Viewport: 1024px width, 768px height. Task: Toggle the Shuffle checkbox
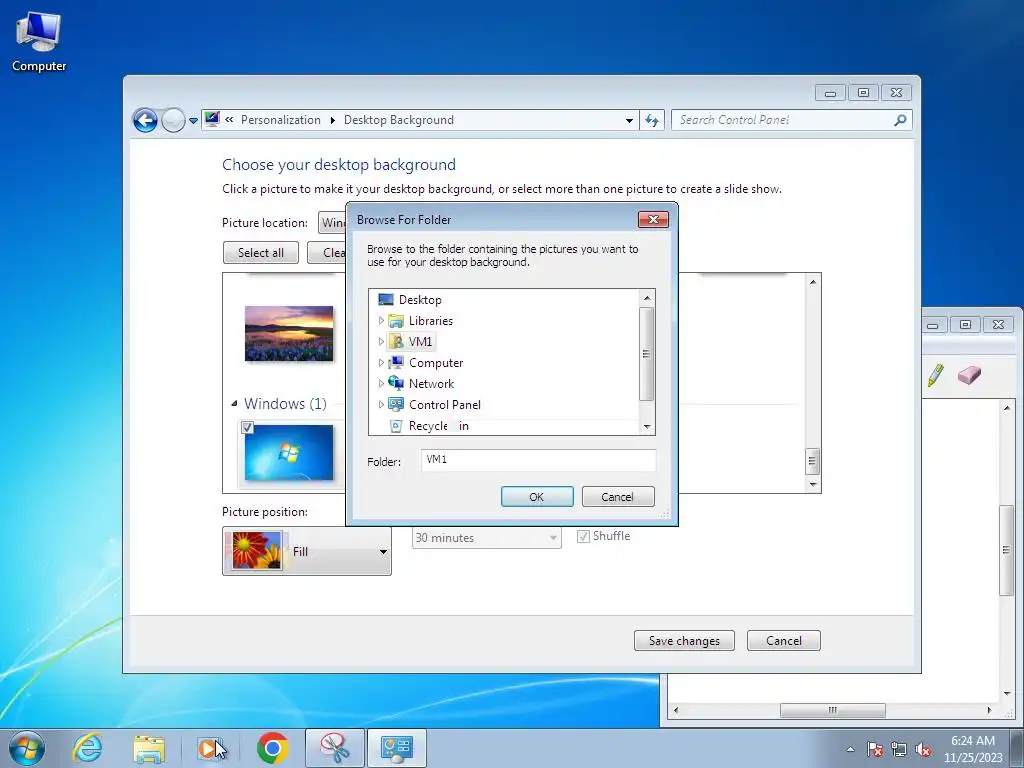pyautogui.click(x=583, y=537)
